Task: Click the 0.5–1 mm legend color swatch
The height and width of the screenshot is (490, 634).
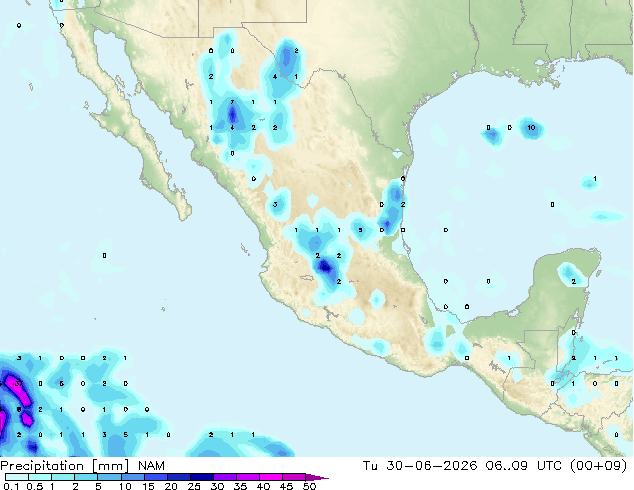Action: click(x=40, y=477)
